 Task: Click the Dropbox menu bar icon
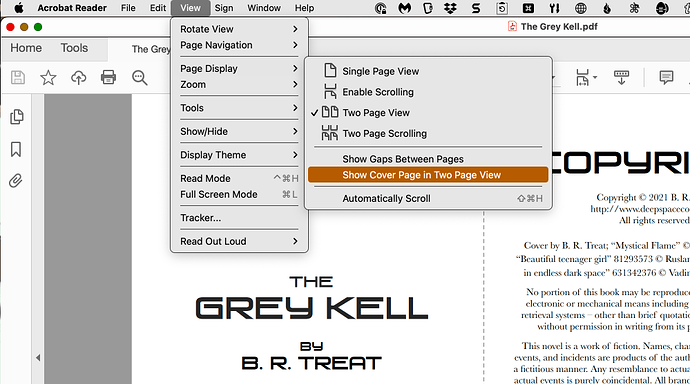pyautogui.click(x=450, y=8)
